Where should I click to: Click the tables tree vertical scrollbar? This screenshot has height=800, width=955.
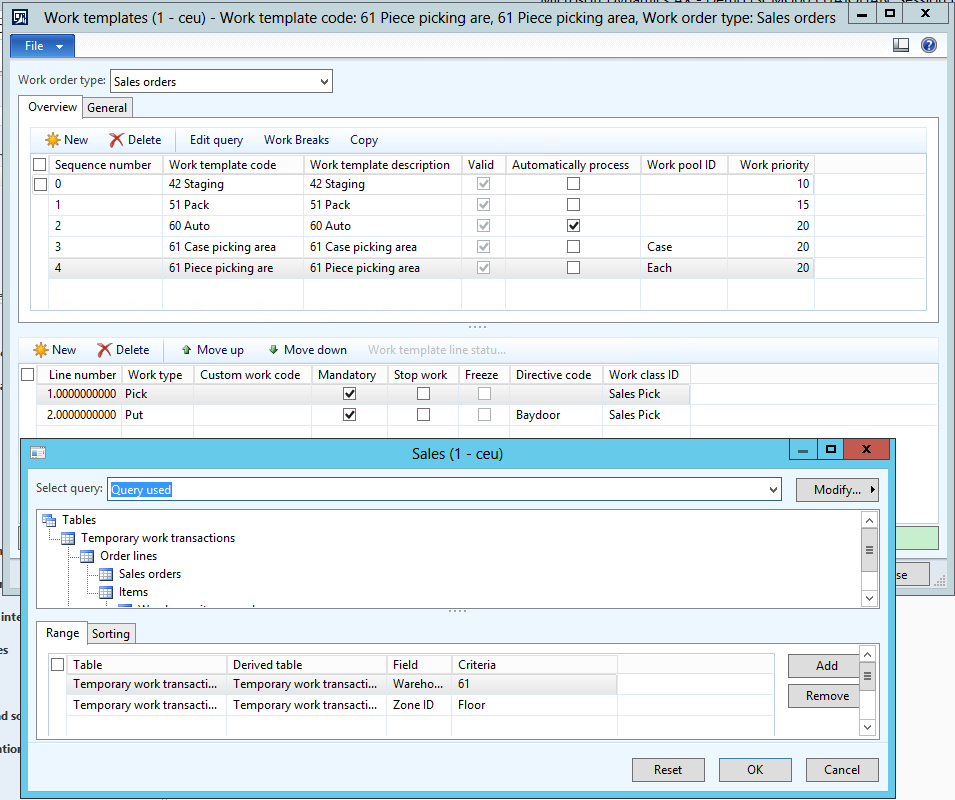[869, 550]
